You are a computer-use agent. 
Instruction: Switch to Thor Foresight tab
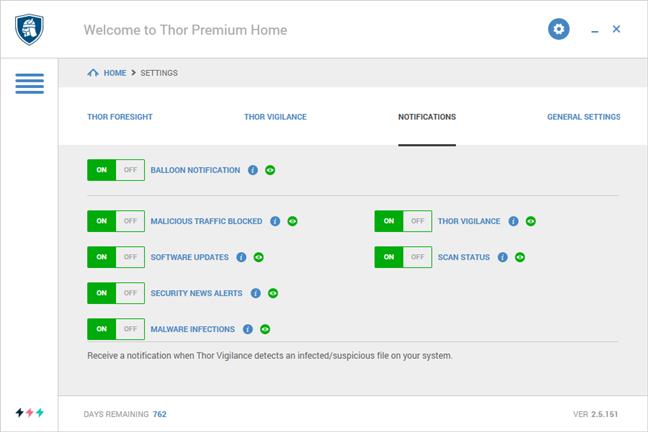[120, 117]
